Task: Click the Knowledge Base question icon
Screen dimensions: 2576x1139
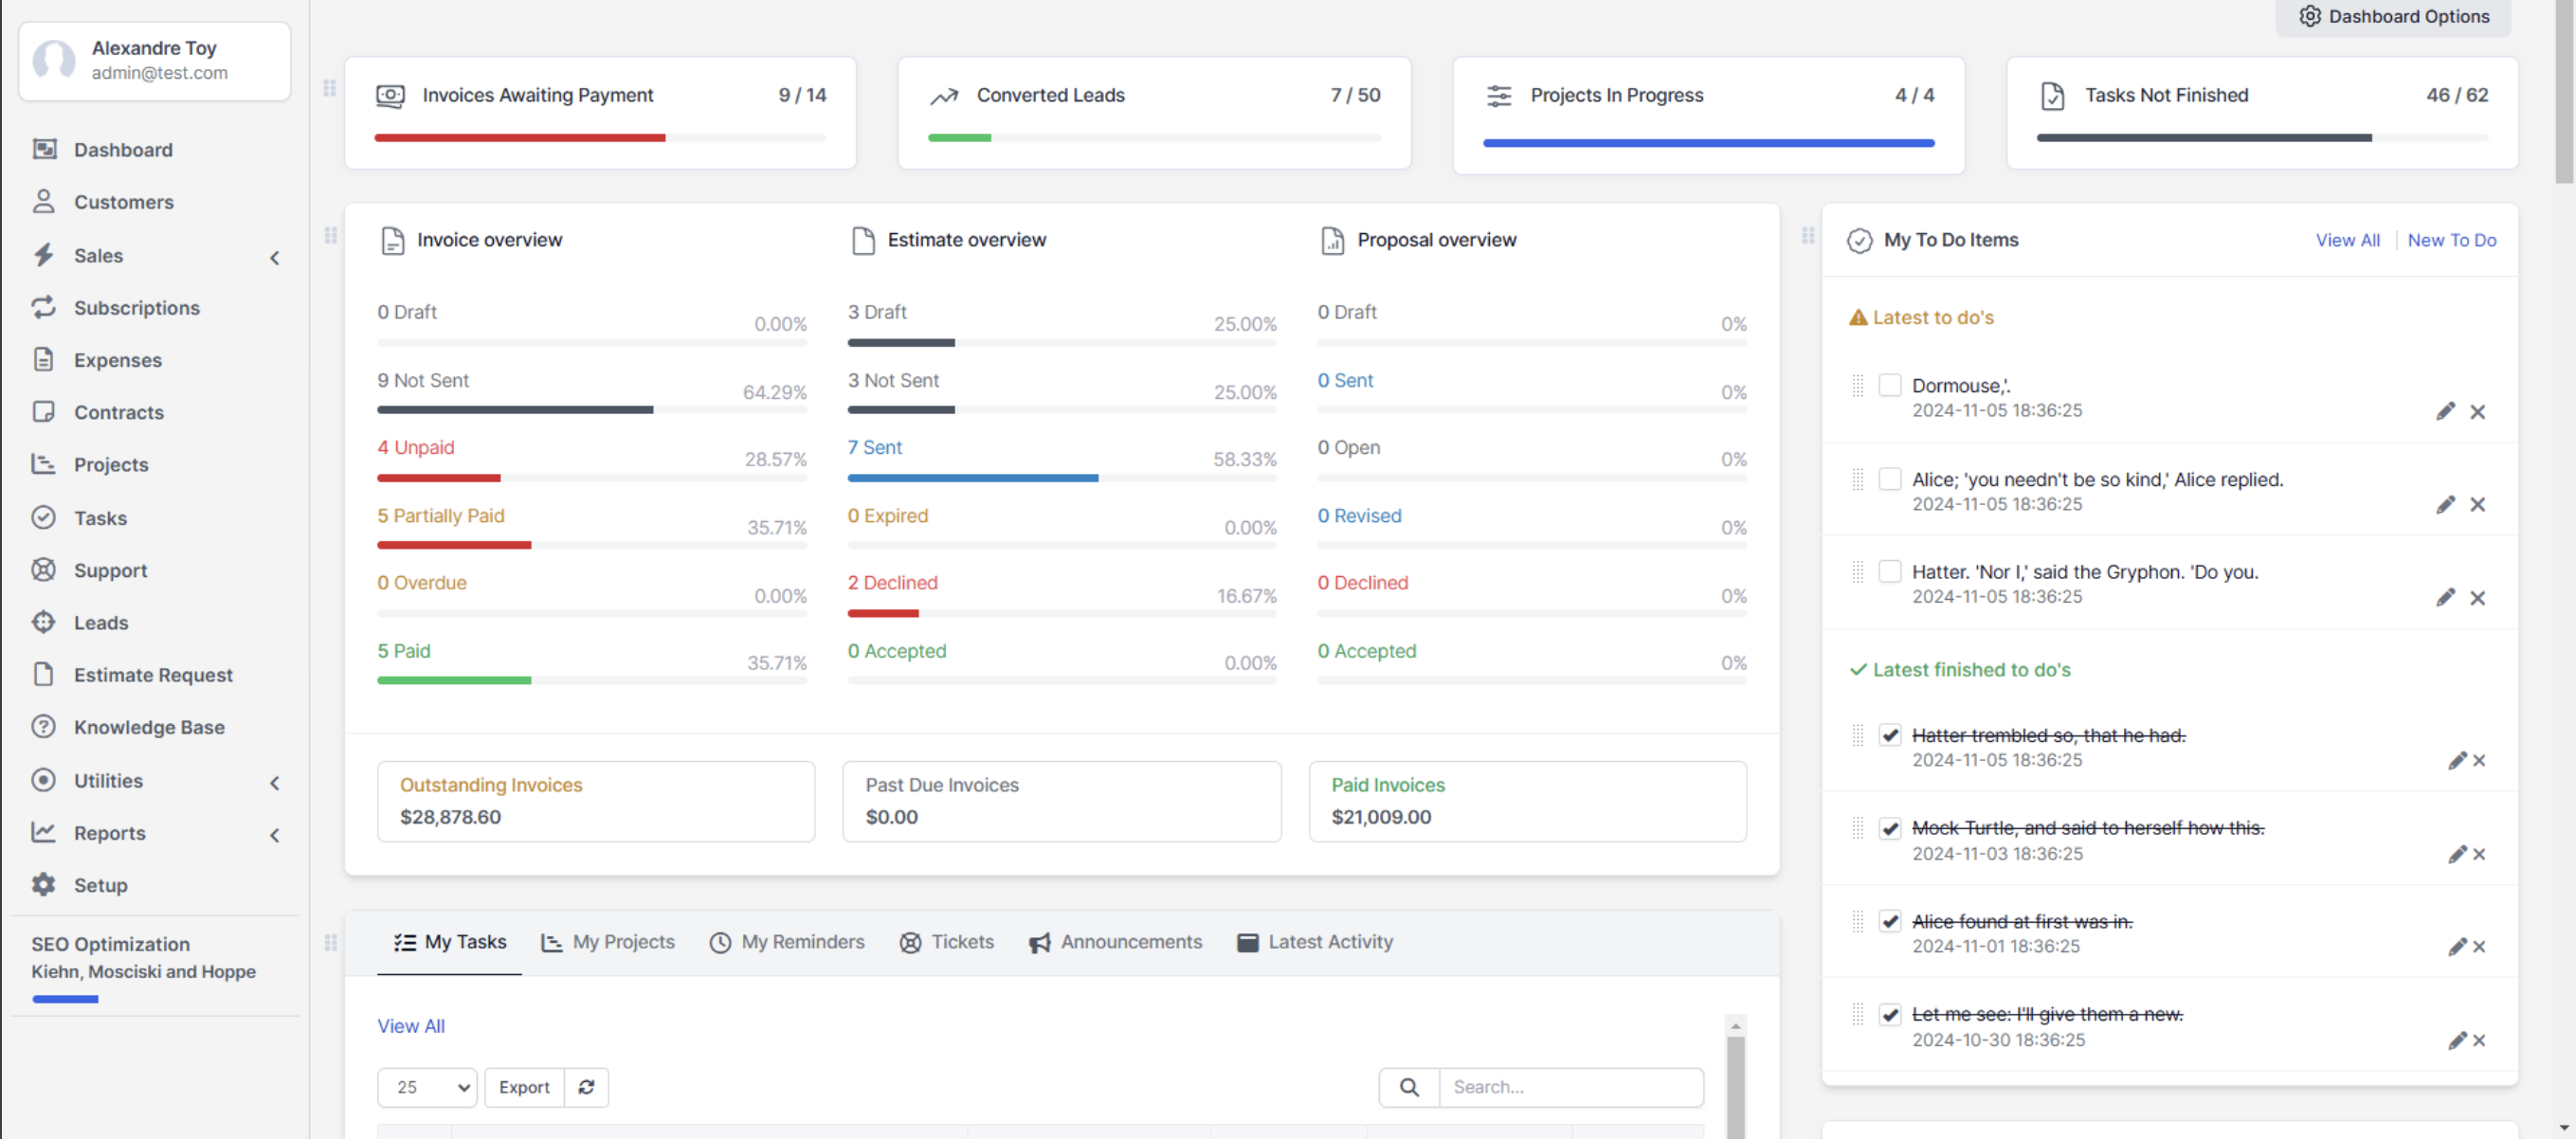Action: click(43, 727)
